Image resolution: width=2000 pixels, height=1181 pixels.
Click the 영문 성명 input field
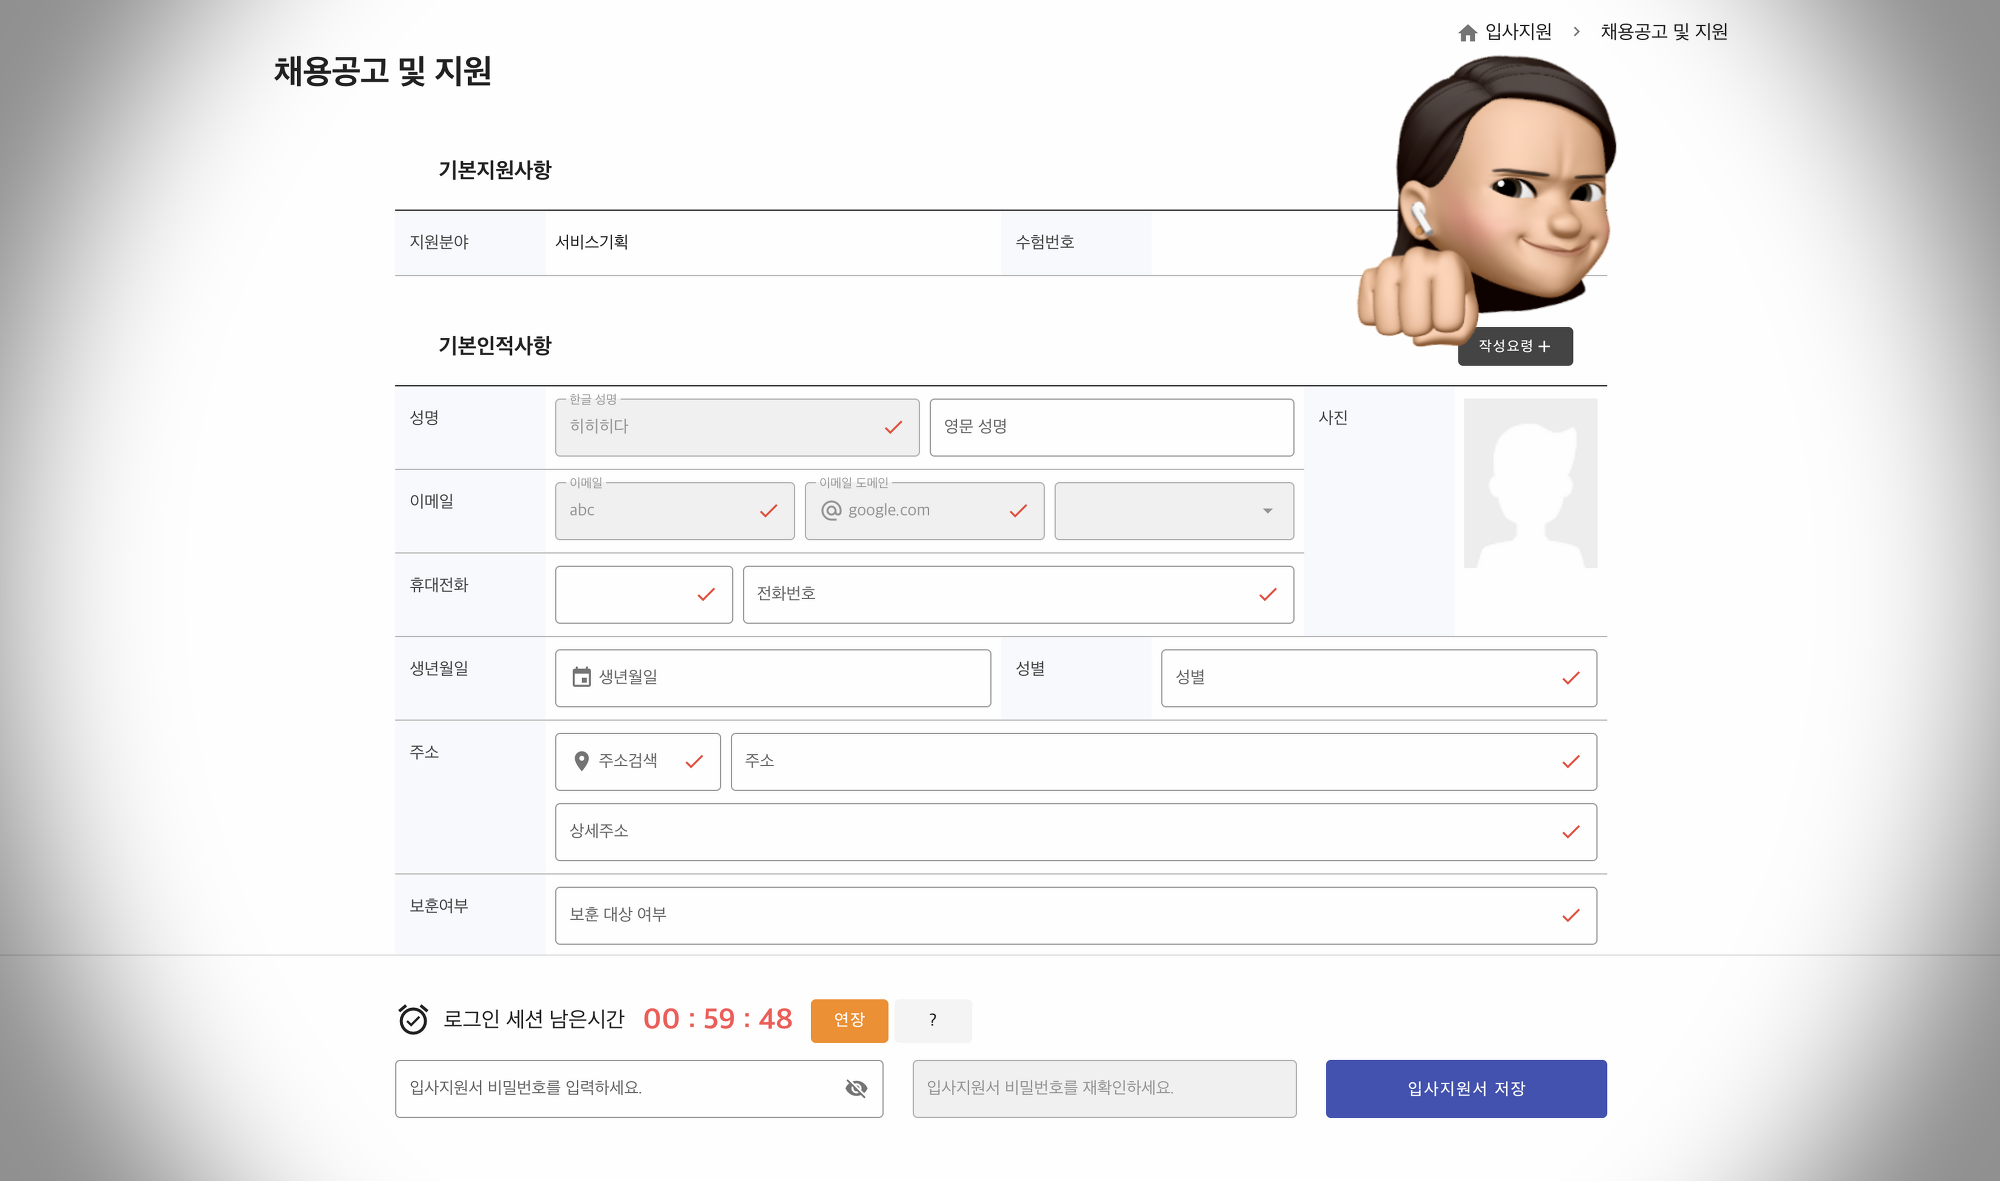pos(1111,427)
